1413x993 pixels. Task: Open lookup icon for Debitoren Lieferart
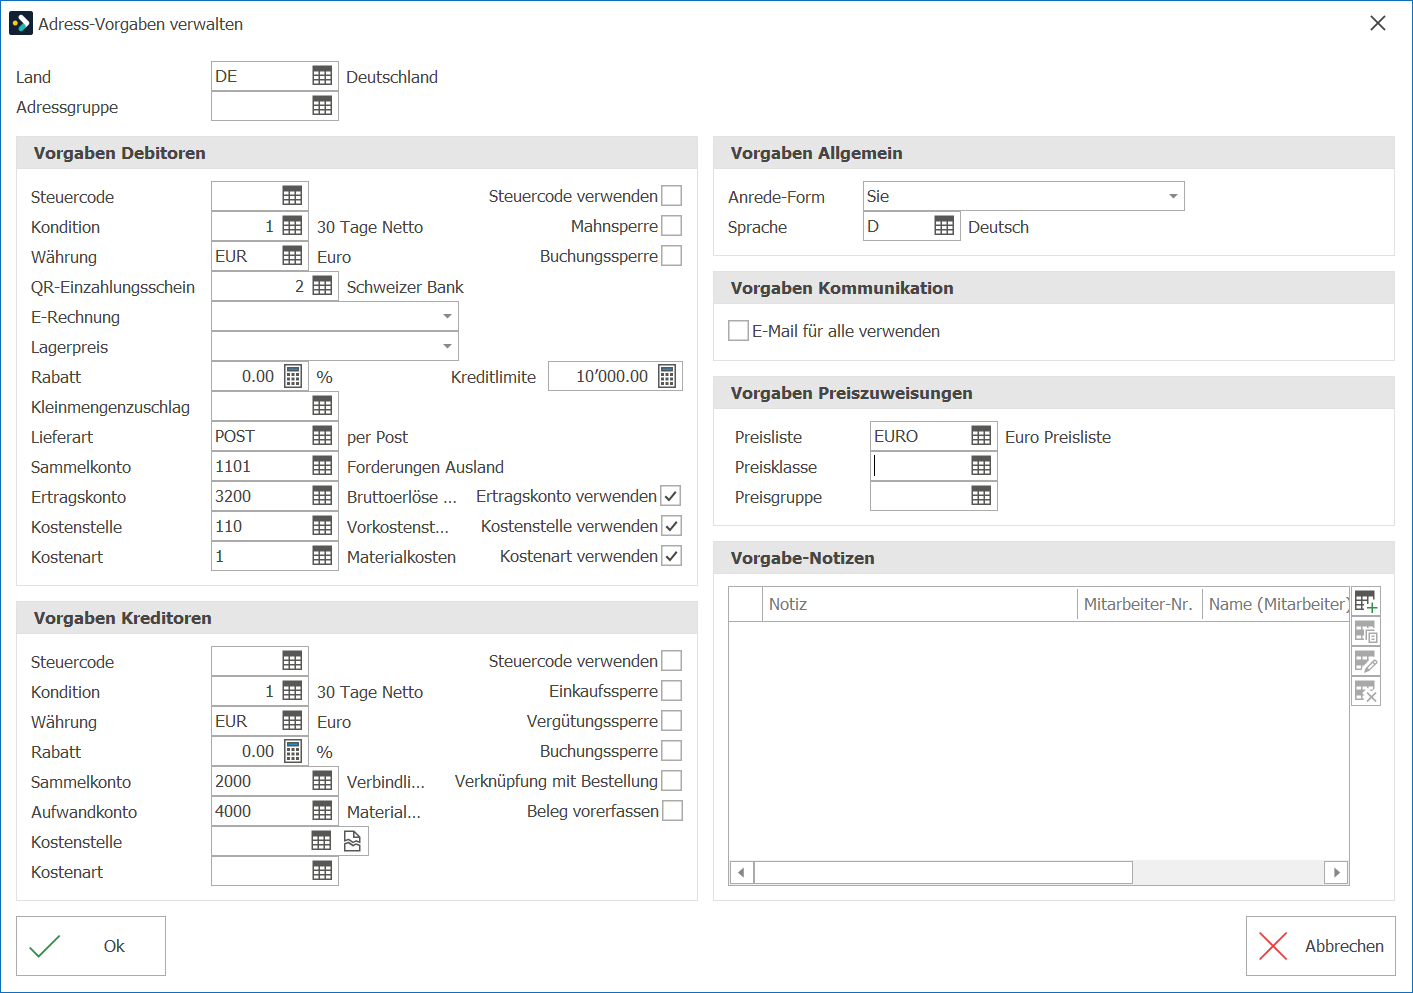point(322,436)
